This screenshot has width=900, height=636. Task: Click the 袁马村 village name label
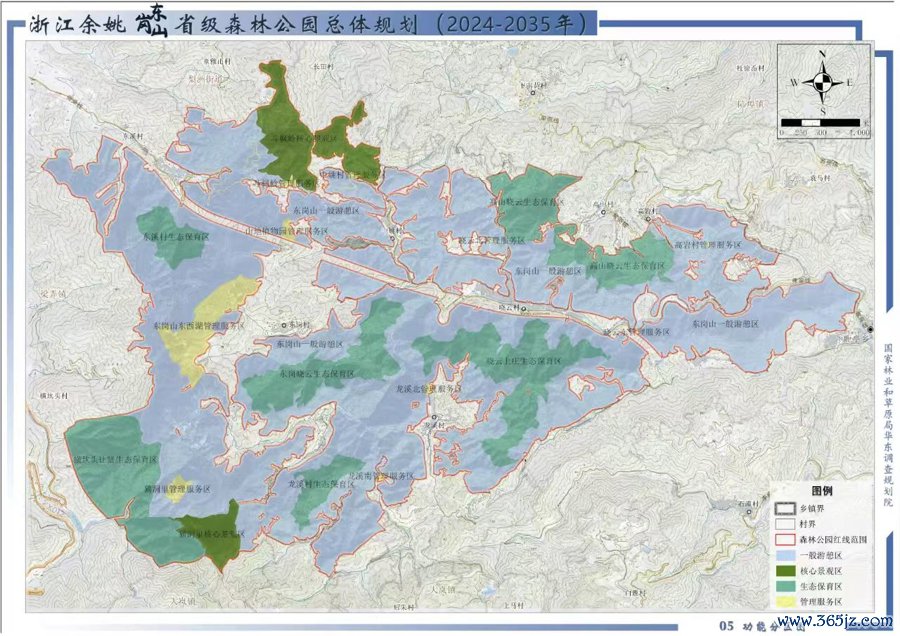[820, 179]
